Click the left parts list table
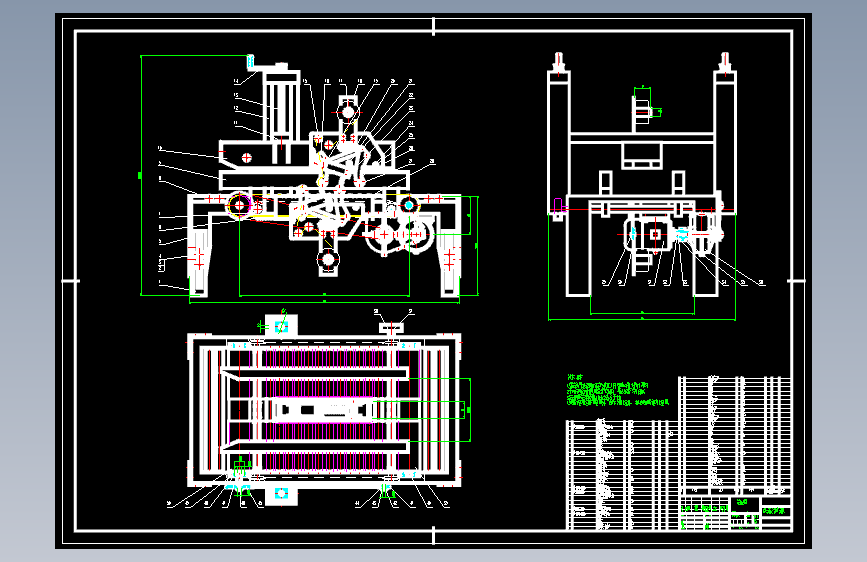The width and height of the screenshot is (867, 562). [x=622, y=475]
